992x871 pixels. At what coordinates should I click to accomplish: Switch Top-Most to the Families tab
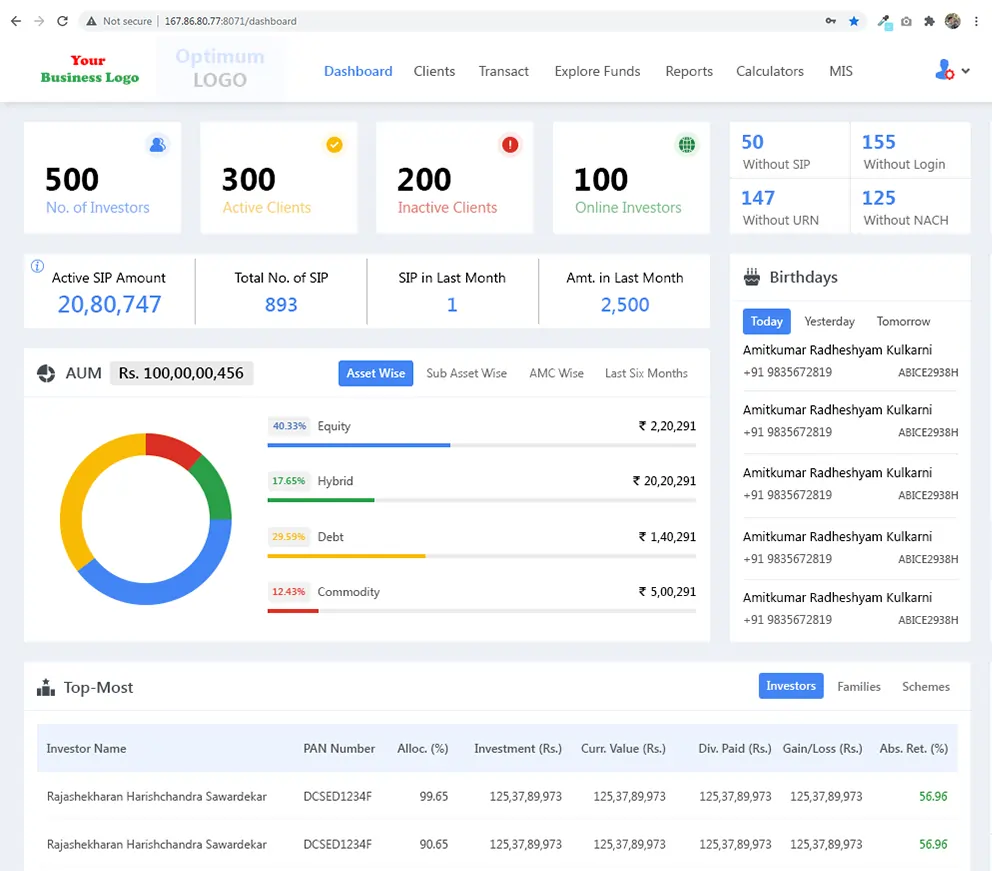click(x=859, y=686)
